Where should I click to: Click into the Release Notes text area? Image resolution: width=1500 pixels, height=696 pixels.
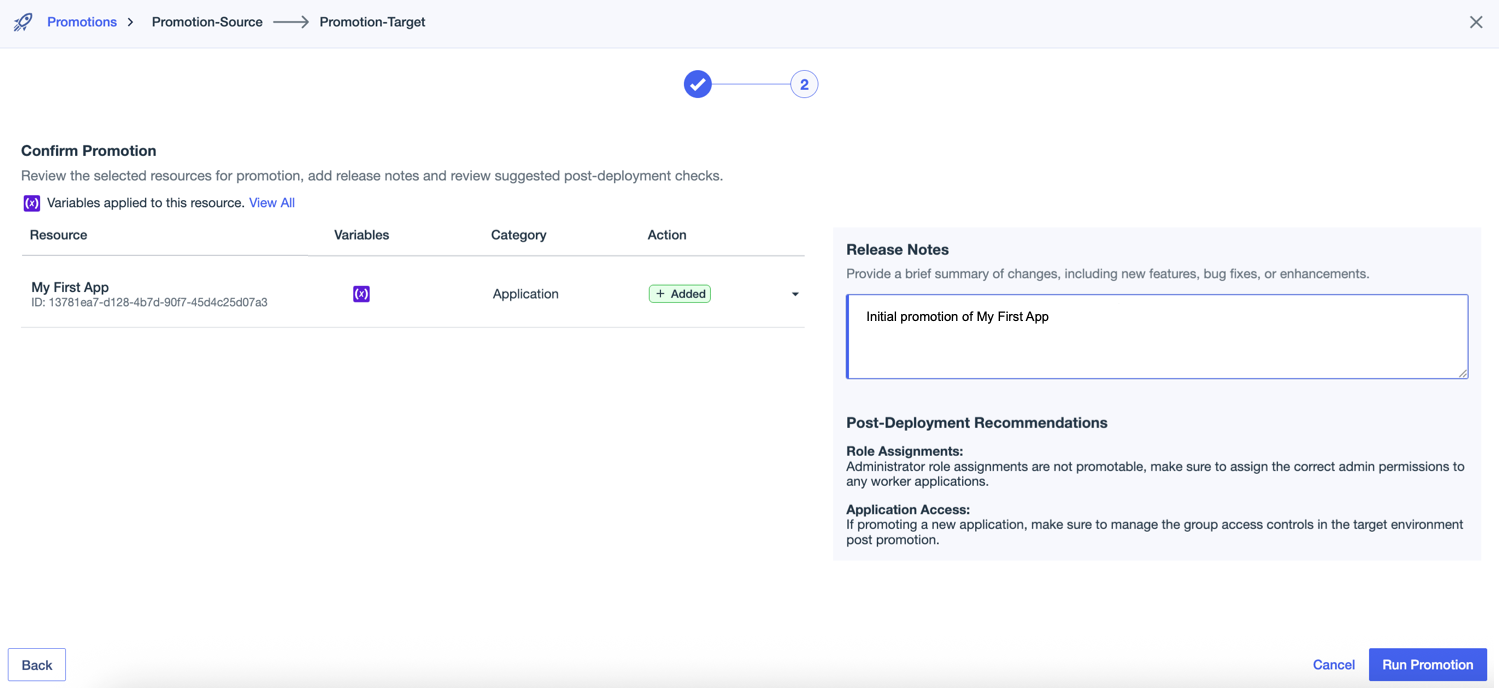[1157, 336]
